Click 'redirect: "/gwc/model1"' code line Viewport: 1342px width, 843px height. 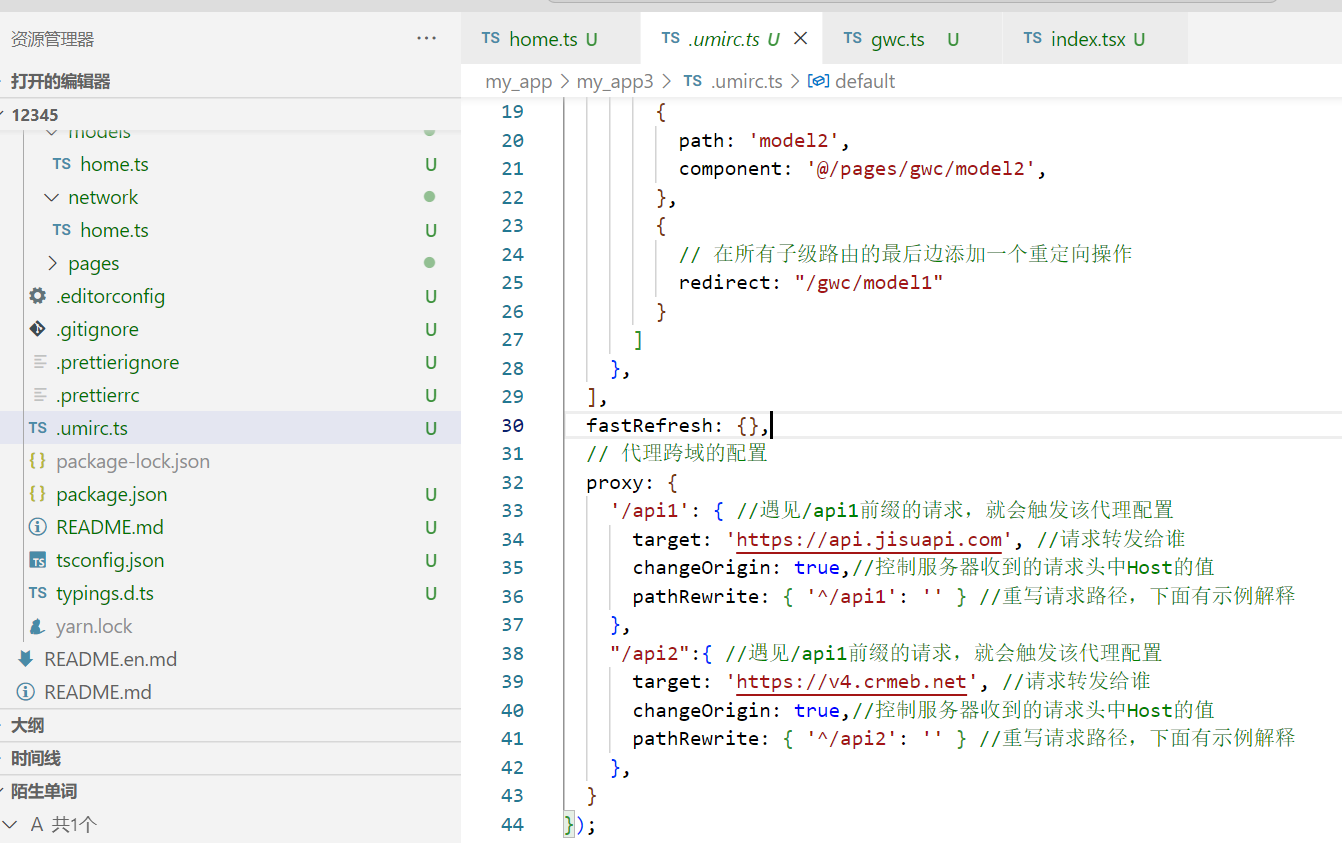point(811,283)
